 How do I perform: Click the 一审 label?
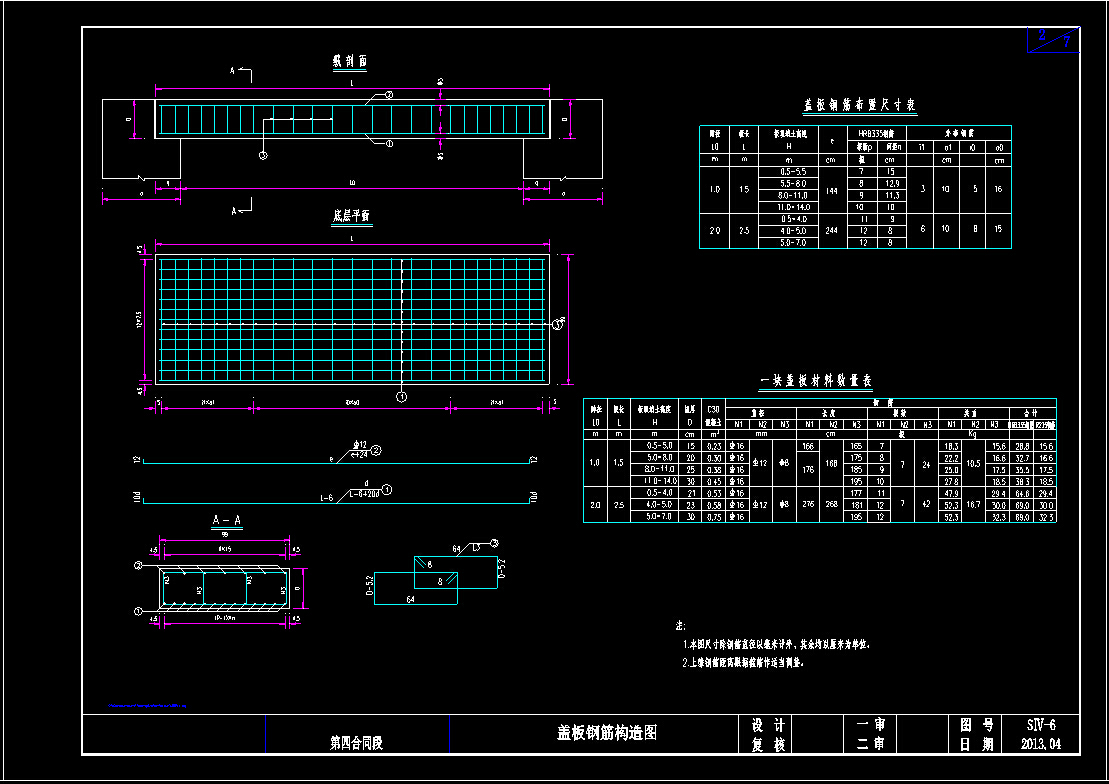click(871, 725)
